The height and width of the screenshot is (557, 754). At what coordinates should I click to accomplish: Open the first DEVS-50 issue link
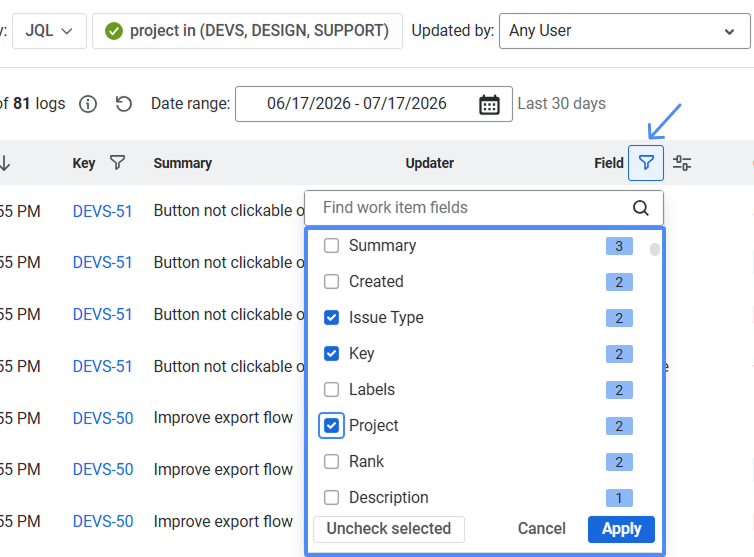(x=103, y=418)
